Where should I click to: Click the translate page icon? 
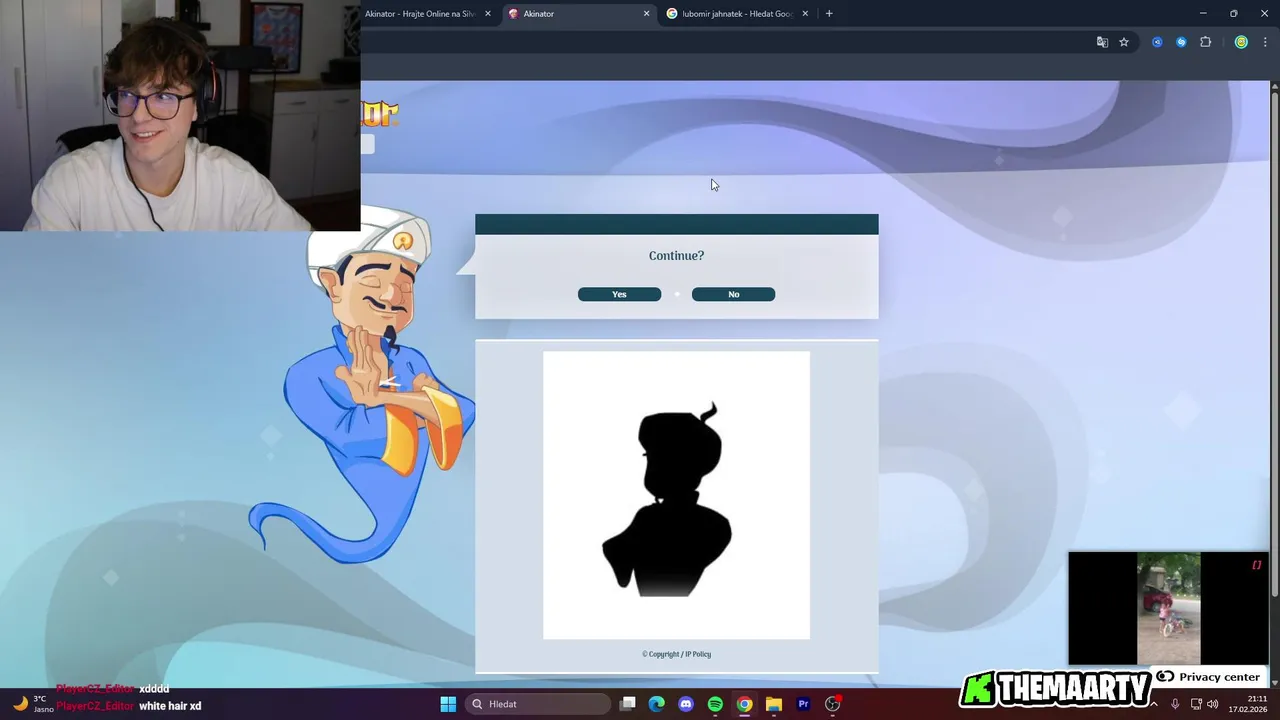point(1102,42)
